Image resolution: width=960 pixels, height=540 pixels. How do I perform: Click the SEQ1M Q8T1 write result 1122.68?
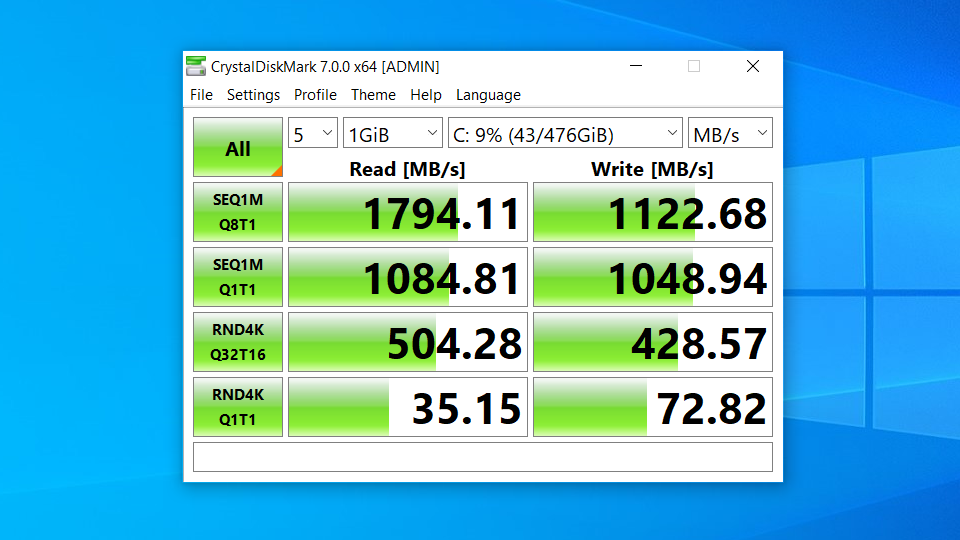click(653, 212)
